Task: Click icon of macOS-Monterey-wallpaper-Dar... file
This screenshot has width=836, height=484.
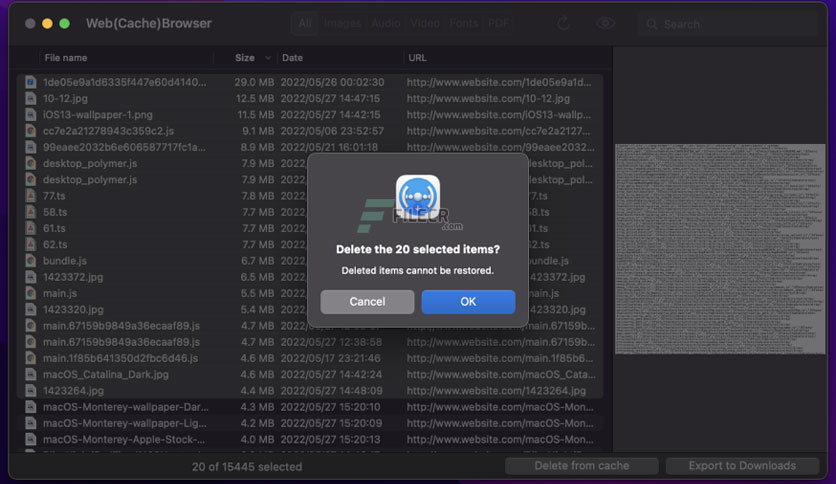Action: (x=31, y=407)
